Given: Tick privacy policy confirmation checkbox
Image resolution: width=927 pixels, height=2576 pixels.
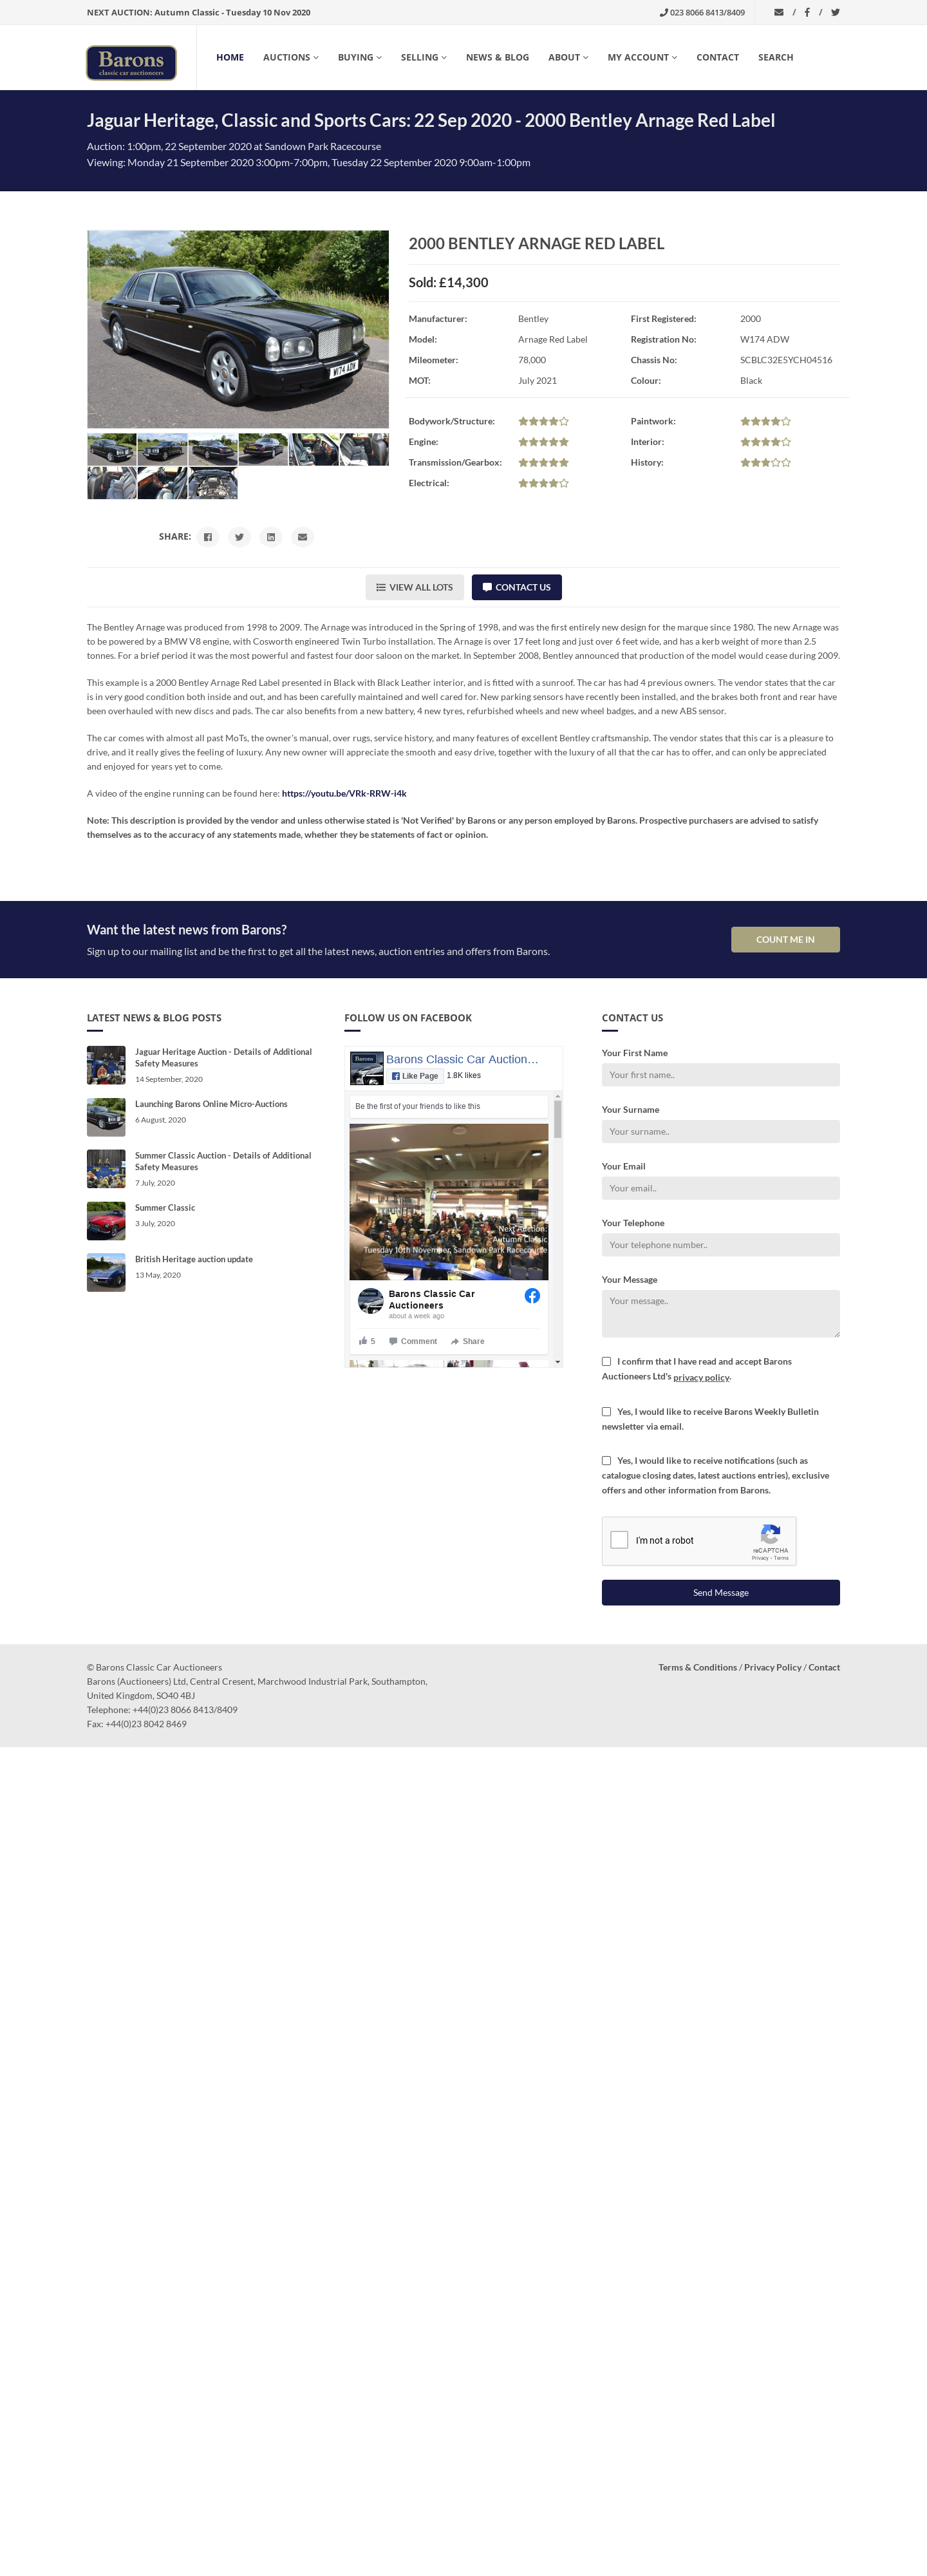Looking at the screenshot, I should pos(606,1361).
